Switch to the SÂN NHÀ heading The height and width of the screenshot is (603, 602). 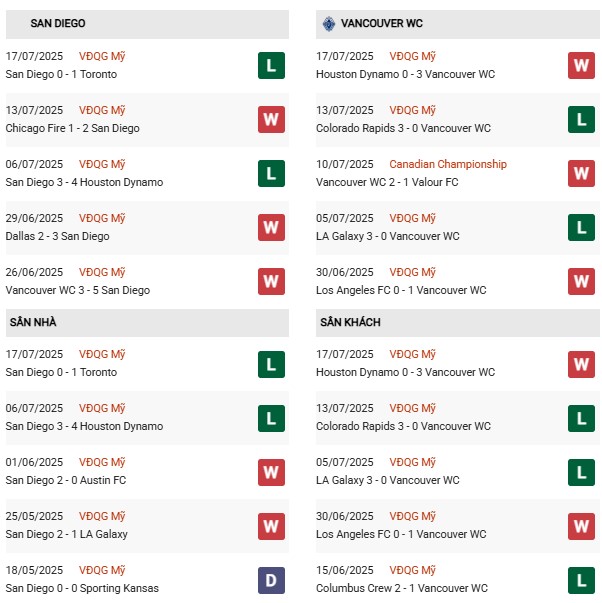tap(33, 322)
